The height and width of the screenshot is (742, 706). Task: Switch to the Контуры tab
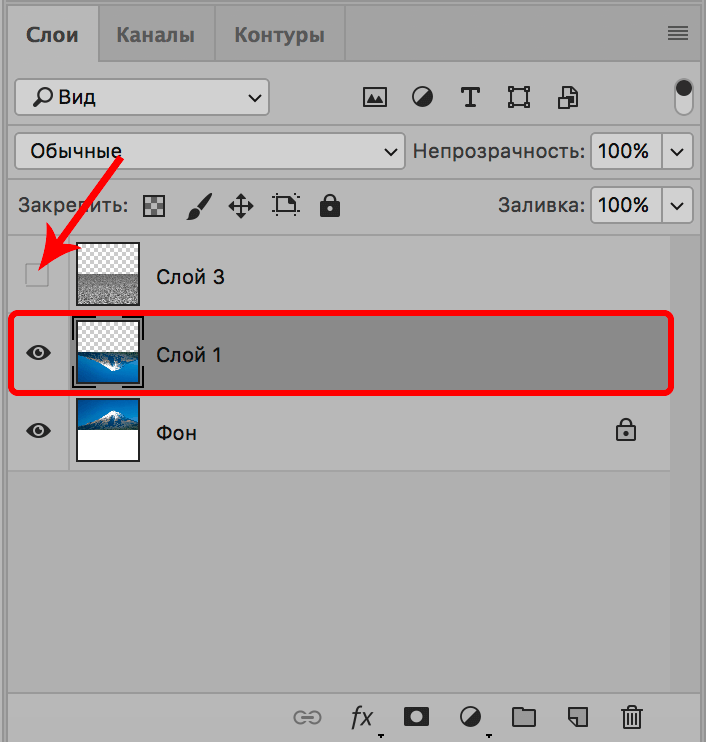point(279,35)
